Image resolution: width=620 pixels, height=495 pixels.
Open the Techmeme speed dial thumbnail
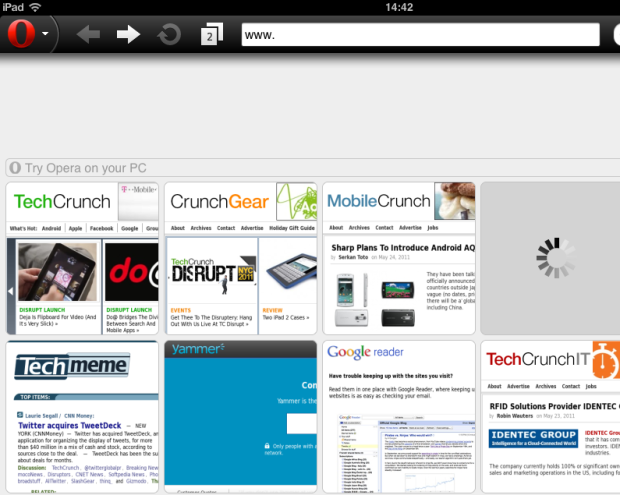pyautogui.click(x=82, y=417)
